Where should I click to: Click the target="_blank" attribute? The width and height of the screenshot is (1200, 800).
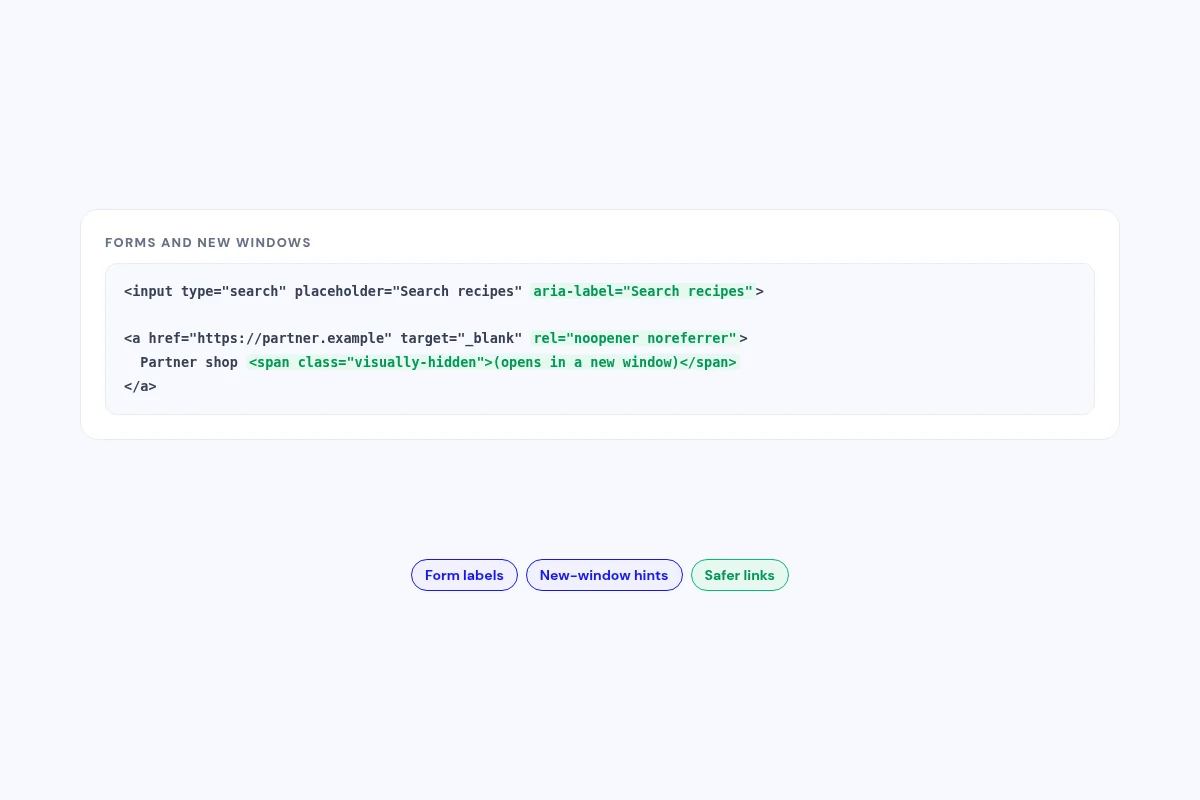461,338
